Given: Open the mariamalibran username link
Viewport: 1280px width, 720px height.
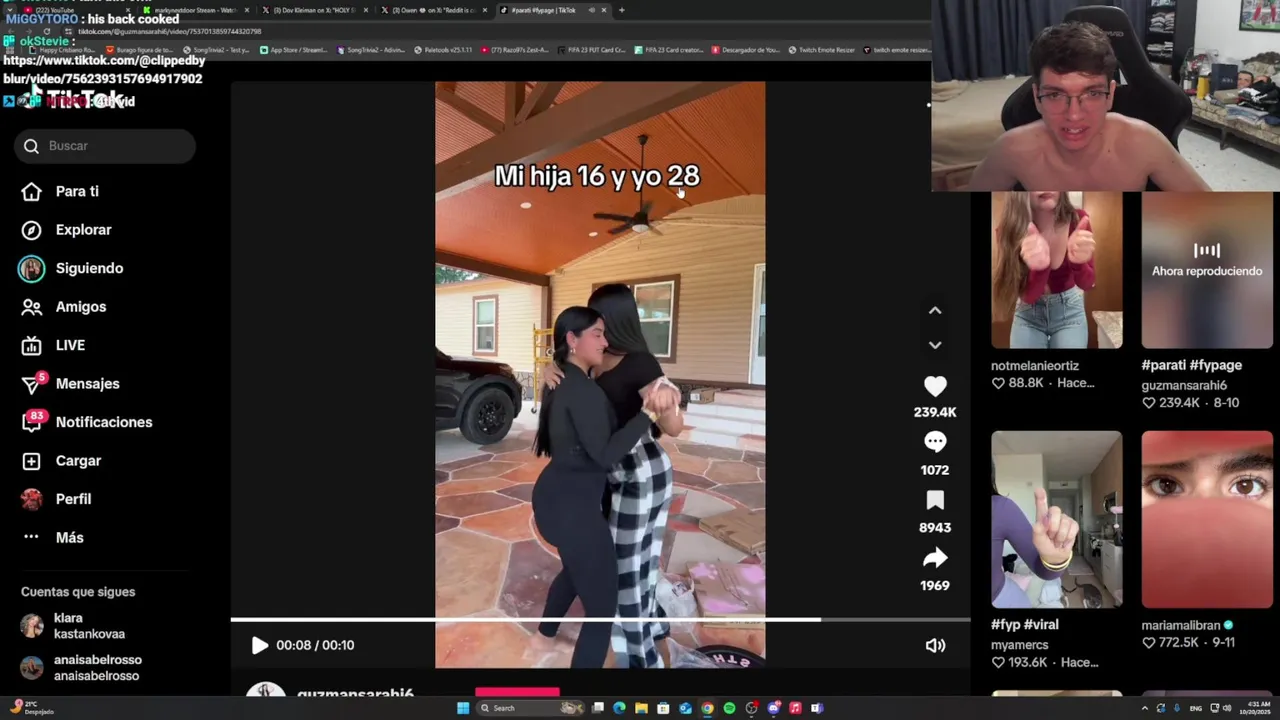Looking at the screenshot, I should coord(1181,625).
